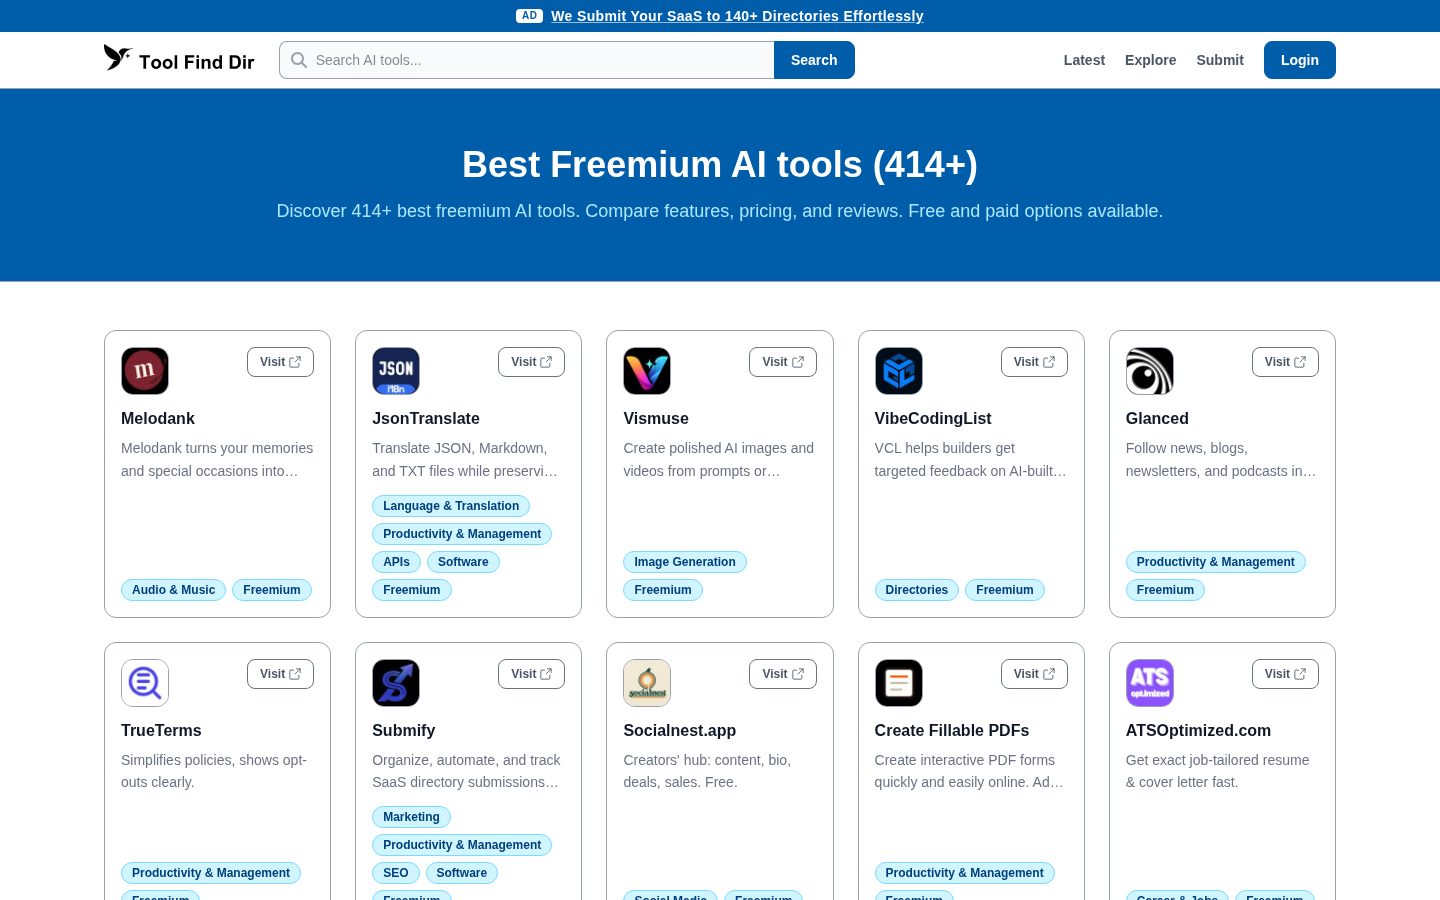Select the SEO tag on Submify
This screenshot has height=900, width=1440.
pos(396,873)
